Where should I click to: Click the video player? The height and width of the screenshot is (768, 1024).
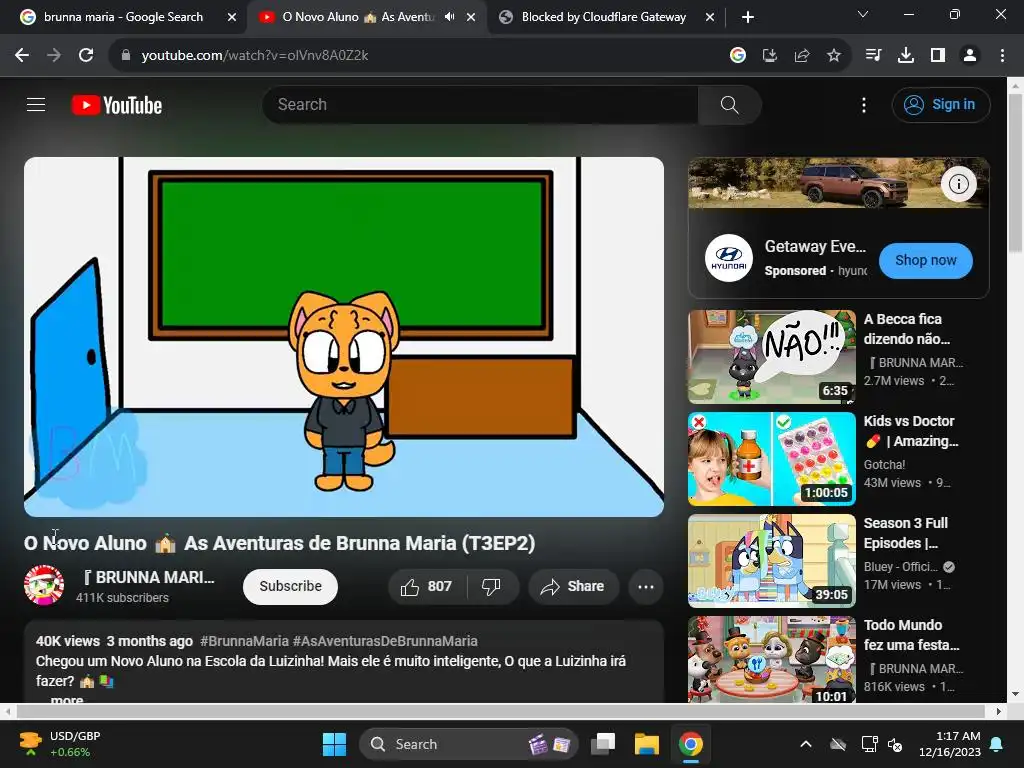tap(344, 336)
